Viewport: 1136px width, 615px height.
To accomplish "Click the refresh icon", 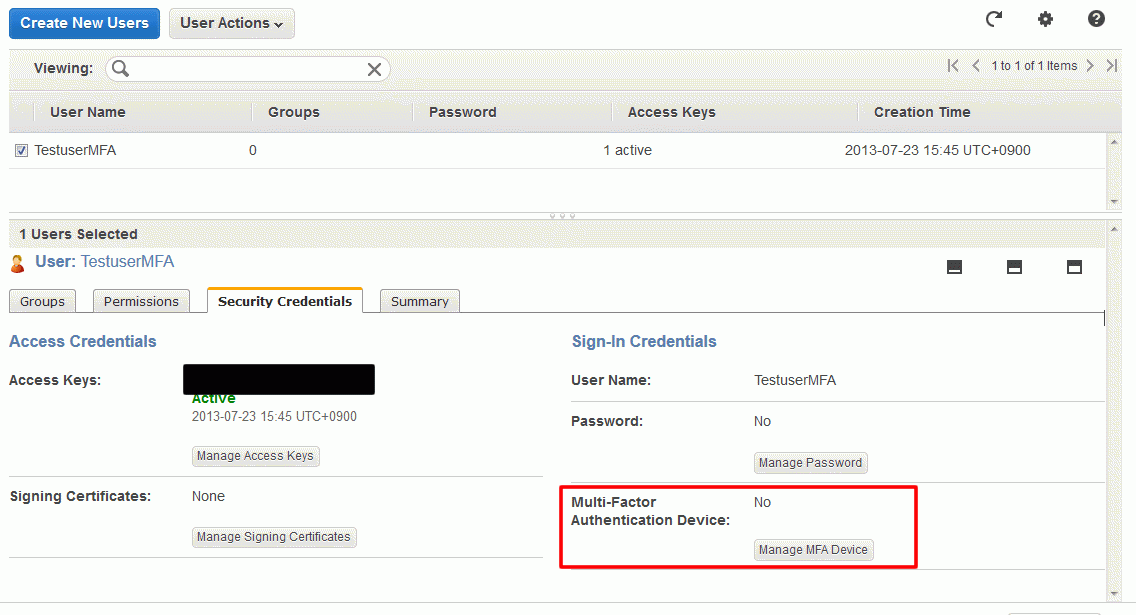I will tap(994, 19).
